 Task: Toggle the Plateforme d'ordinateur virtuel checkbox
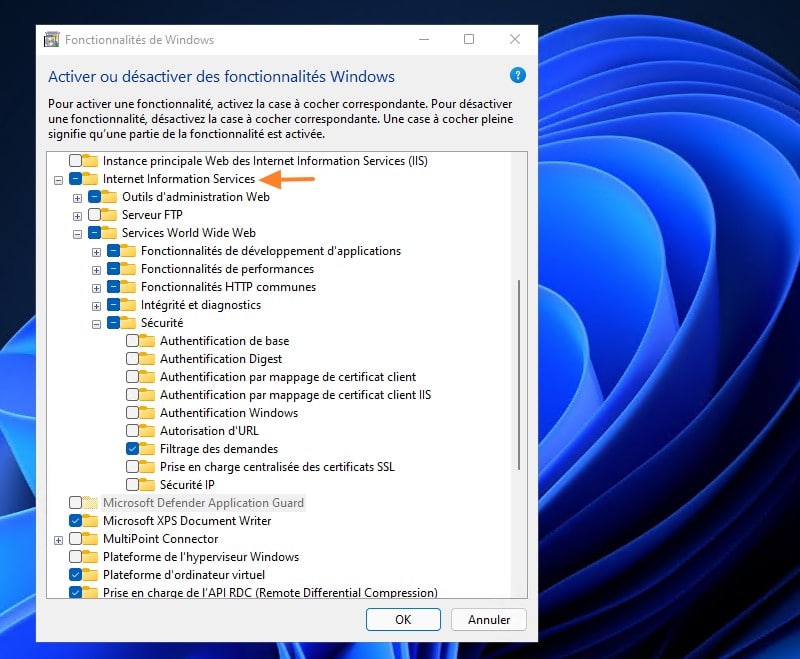click(76, 575)
